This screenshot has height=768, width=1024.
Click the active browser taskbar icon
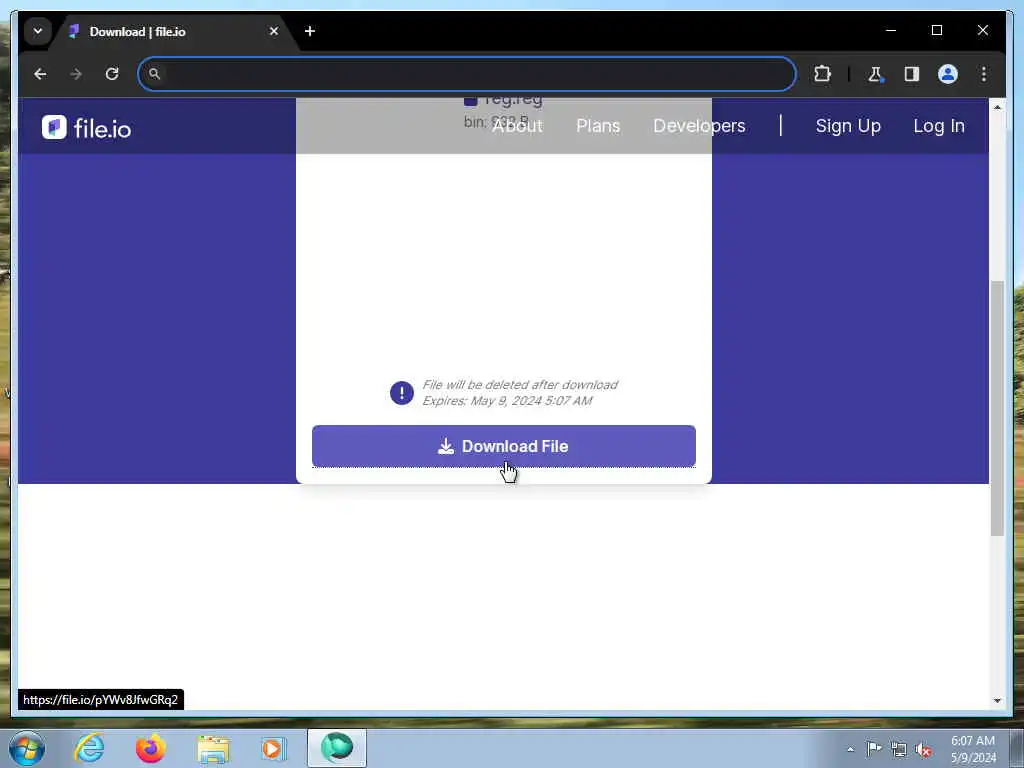337,748
